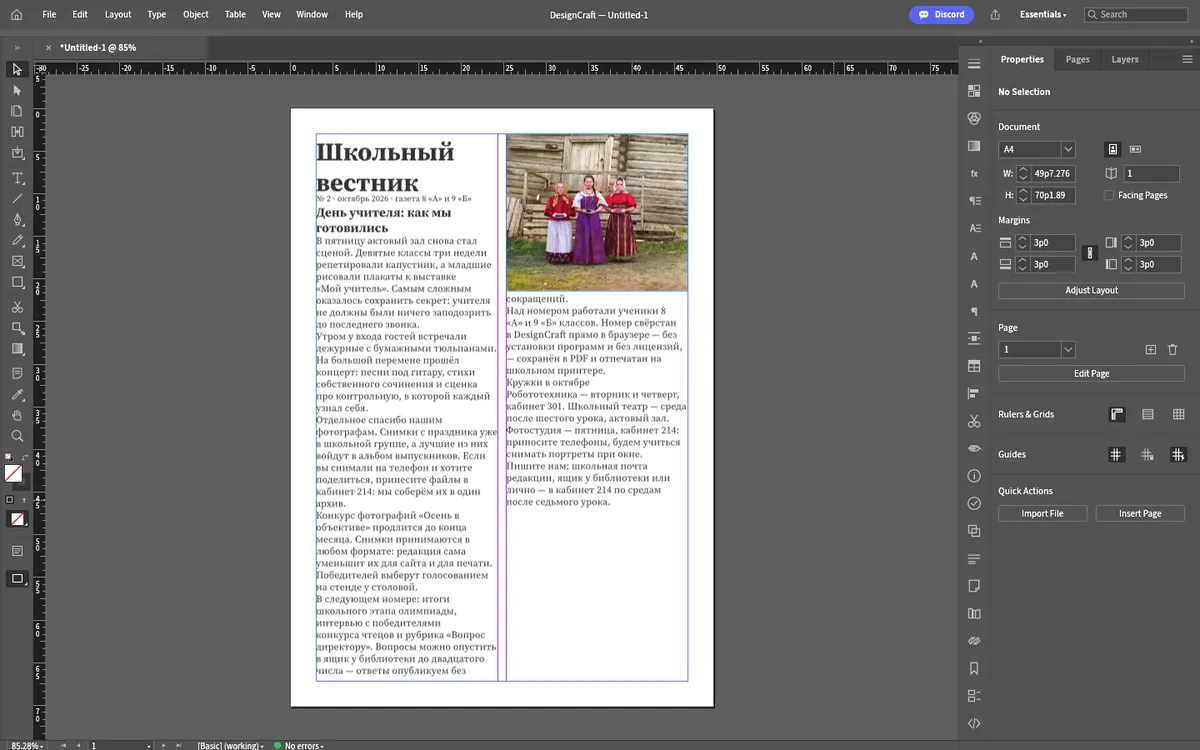The width and height of the screenshot is (1200, 750).
Task: Open the Essentials workspace dropdown
Action: 1043,15
